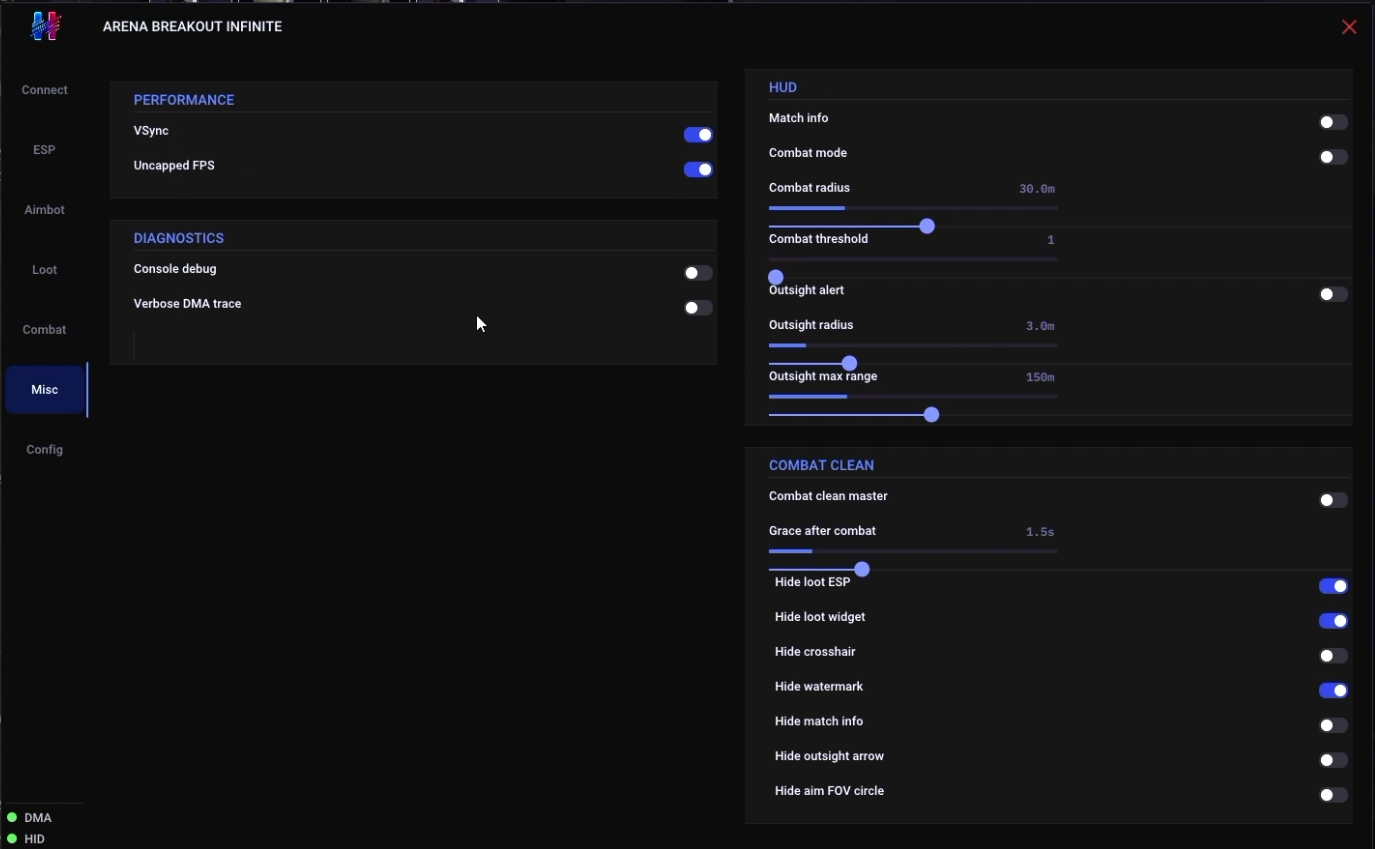Screen dimensions: 1375x849
Task: Open the Config tab in the sidebar
Action: [x=45, y=450]
